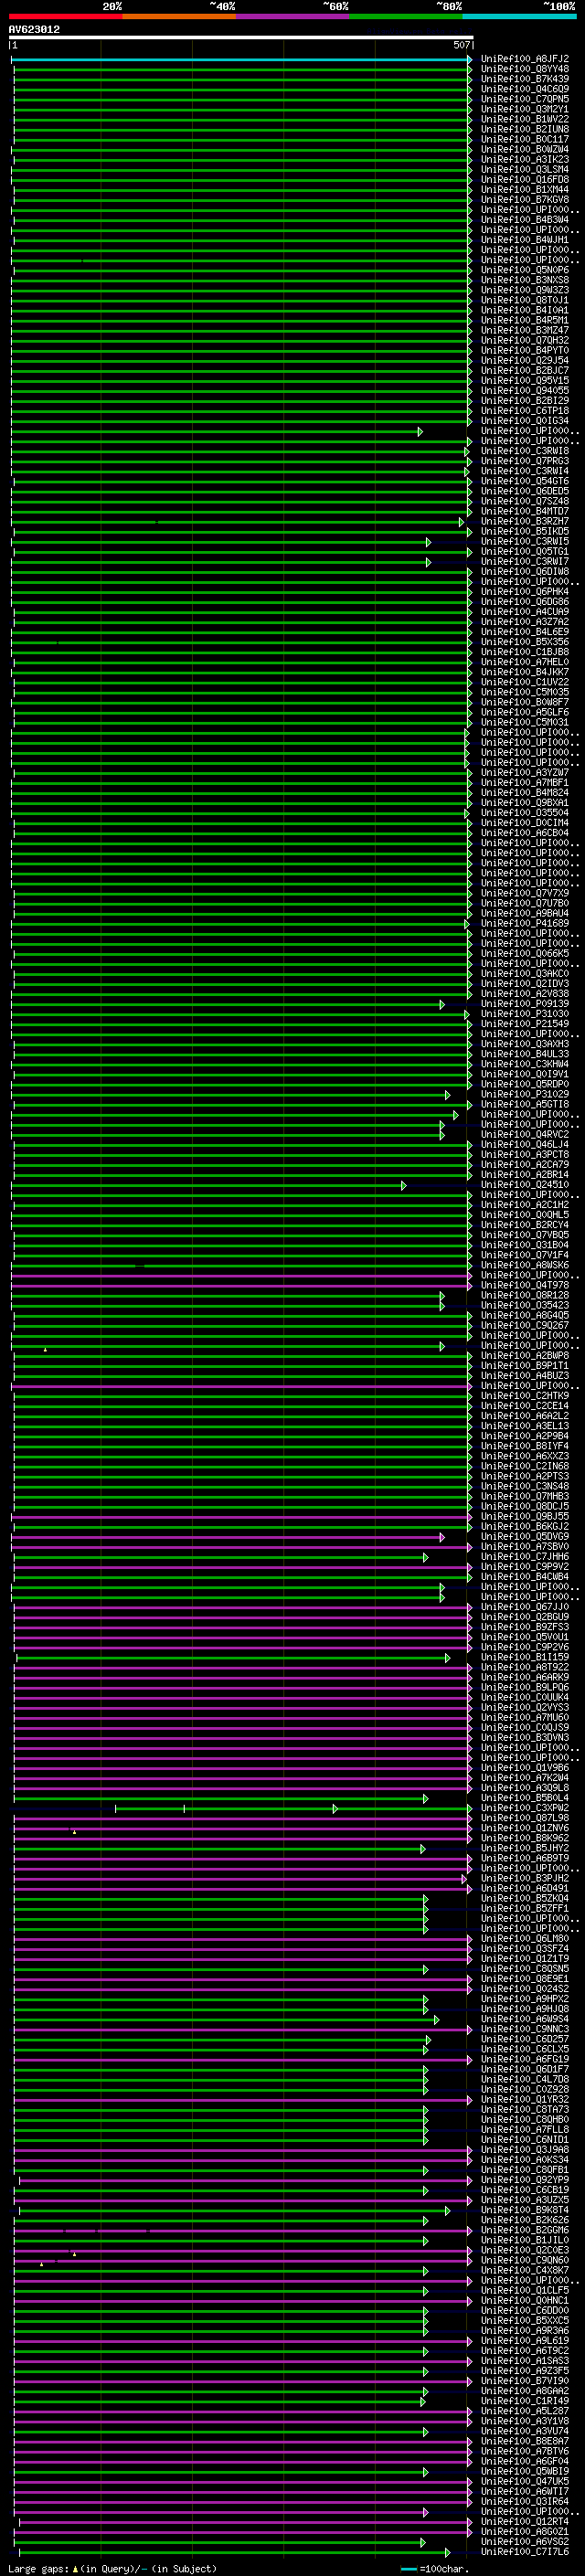This screenshot has width=585, height=2576.
Task: Select the UniRef100_Q7QH32 hit label
Action: (x=525, y=340)
